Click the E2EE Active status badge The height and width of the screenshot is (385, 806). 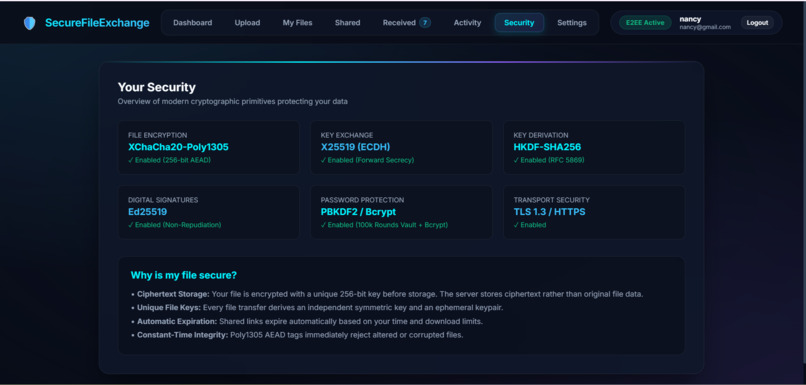tap(645, 23)
